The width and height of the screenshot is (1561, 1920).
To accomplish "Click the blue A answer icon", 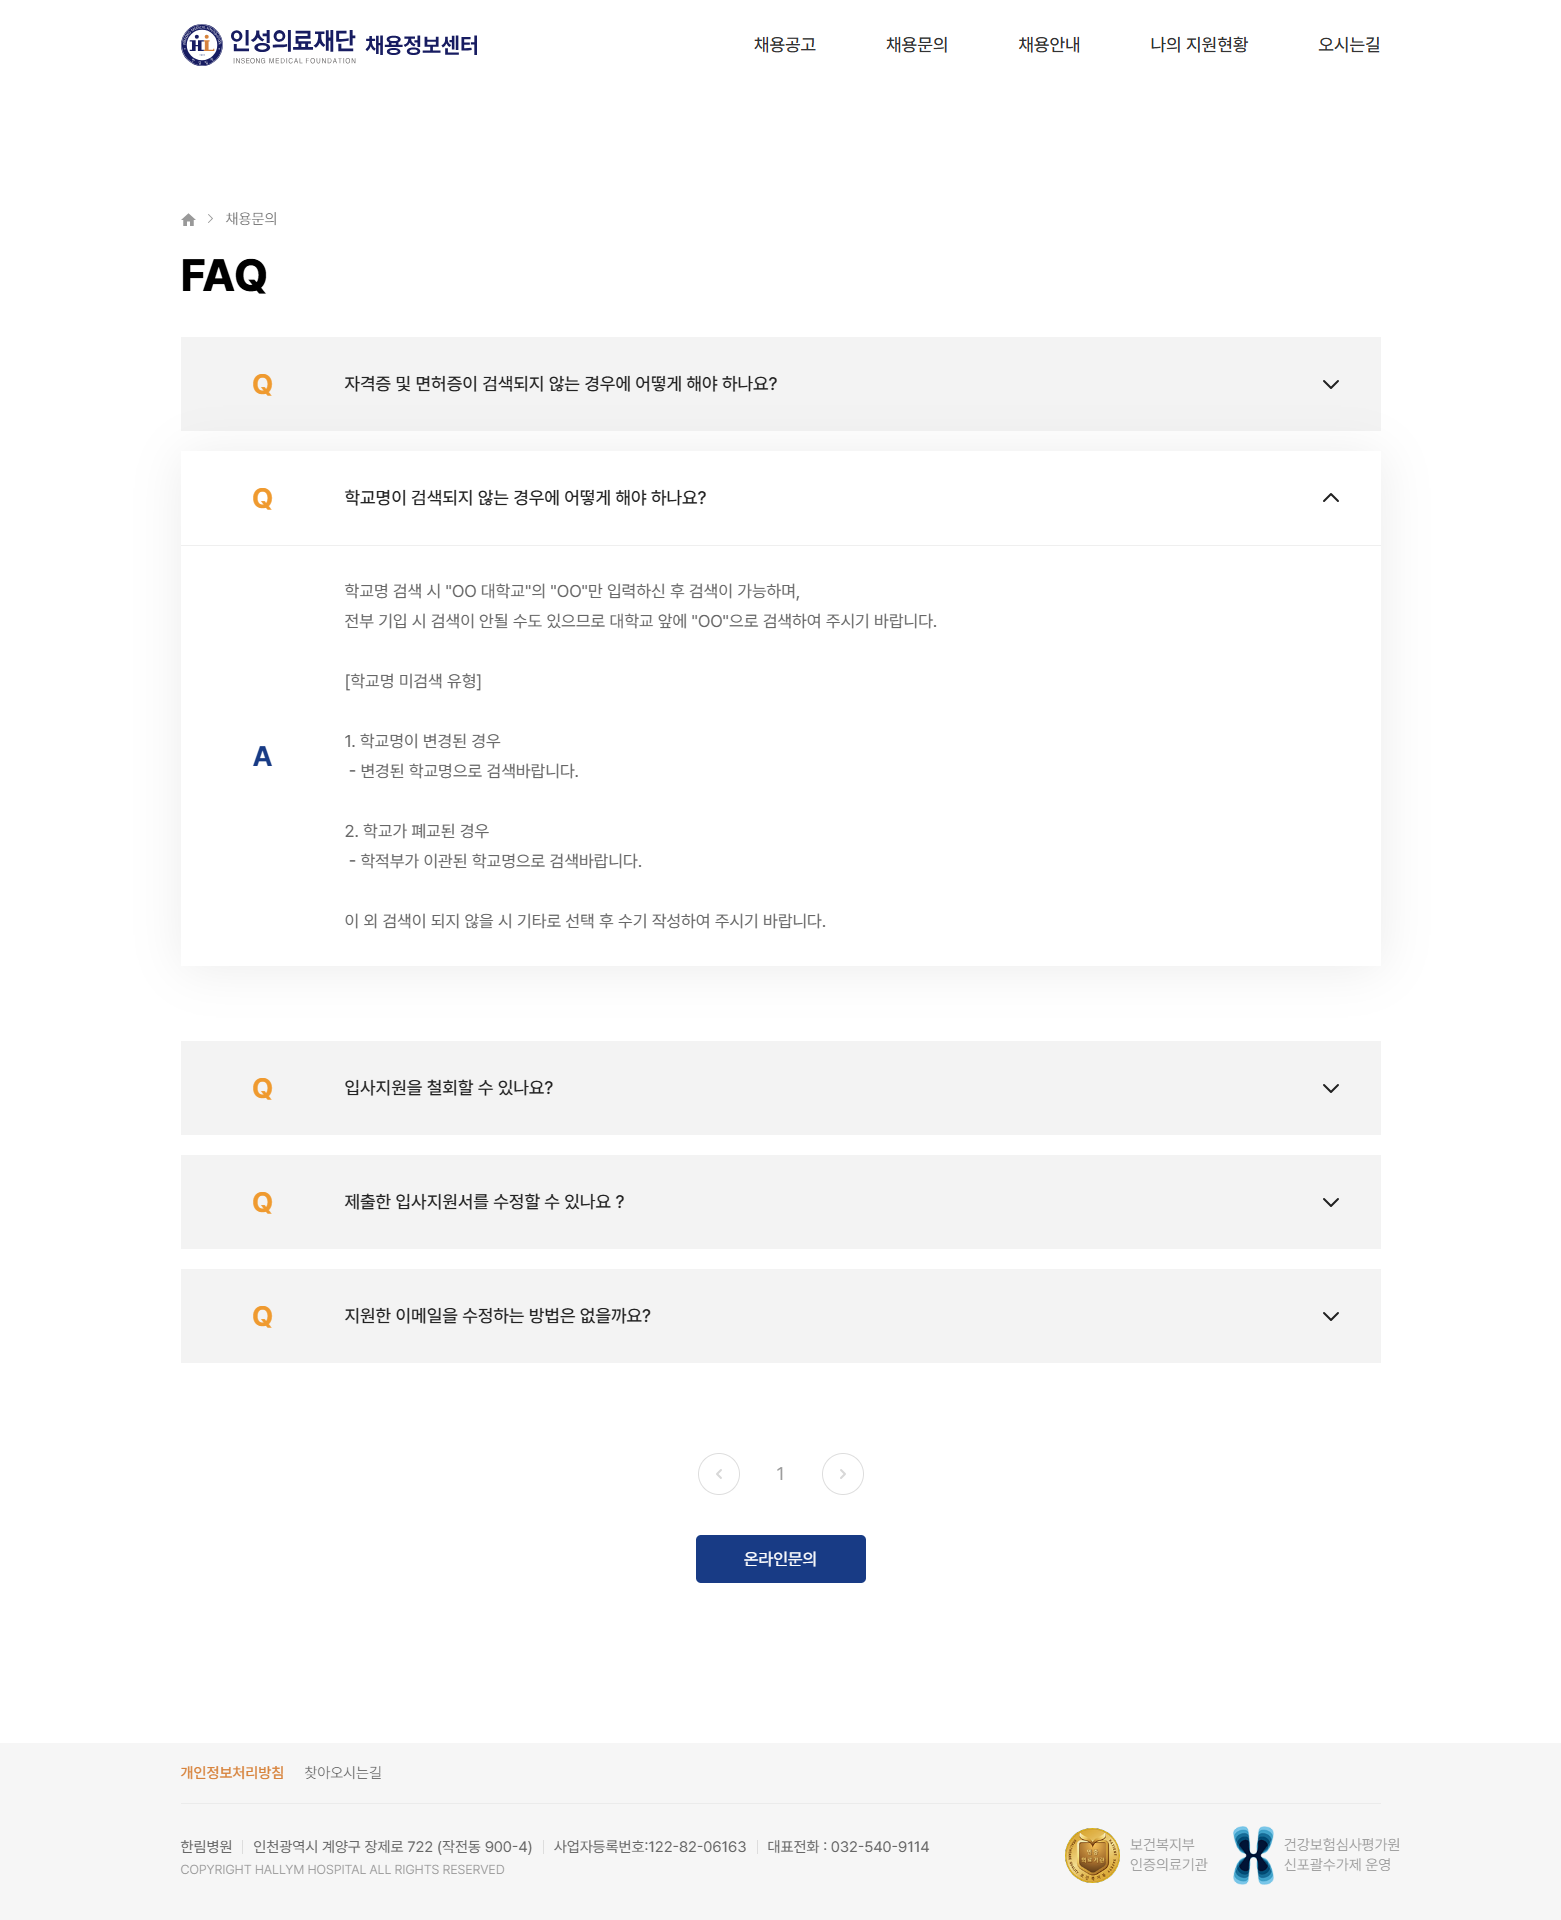I will coord(262,757).
